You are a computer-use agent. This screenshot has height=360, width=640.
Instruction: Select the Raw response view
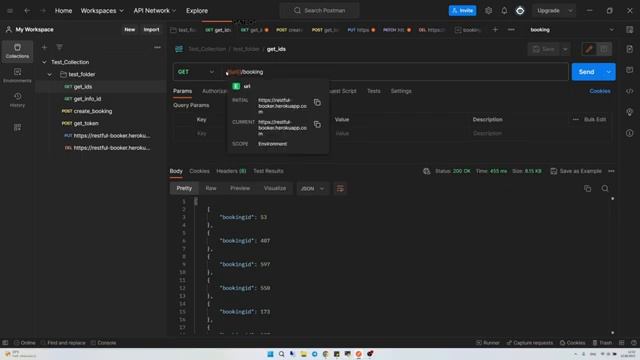[x=211, y=188]
